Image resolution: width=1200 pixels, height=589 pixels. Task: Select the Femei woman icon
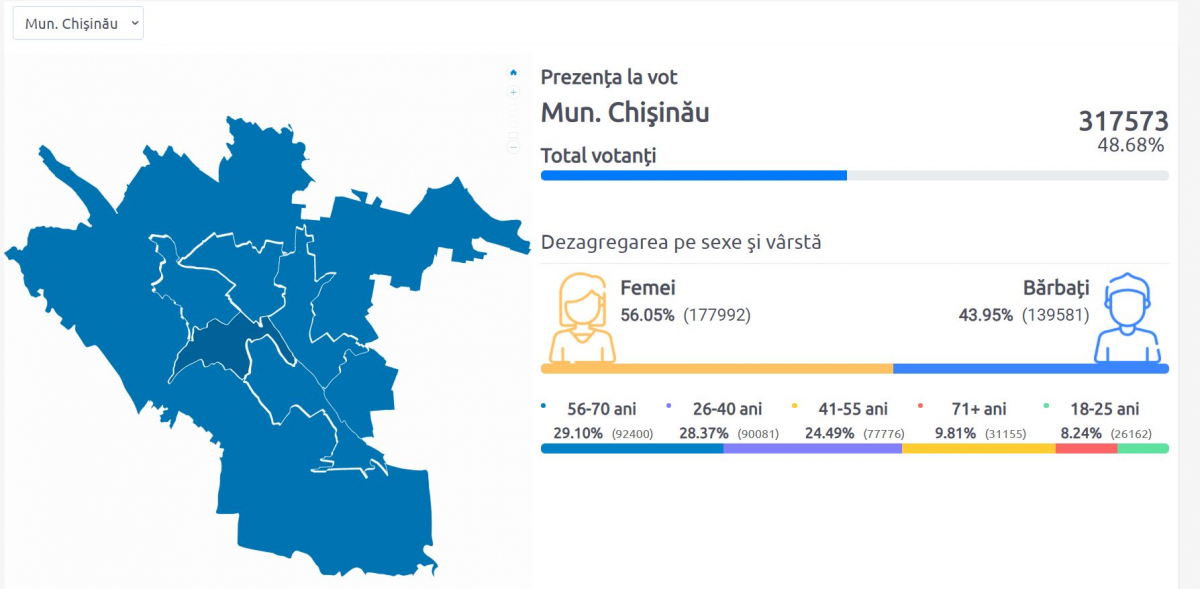(582, 317)
